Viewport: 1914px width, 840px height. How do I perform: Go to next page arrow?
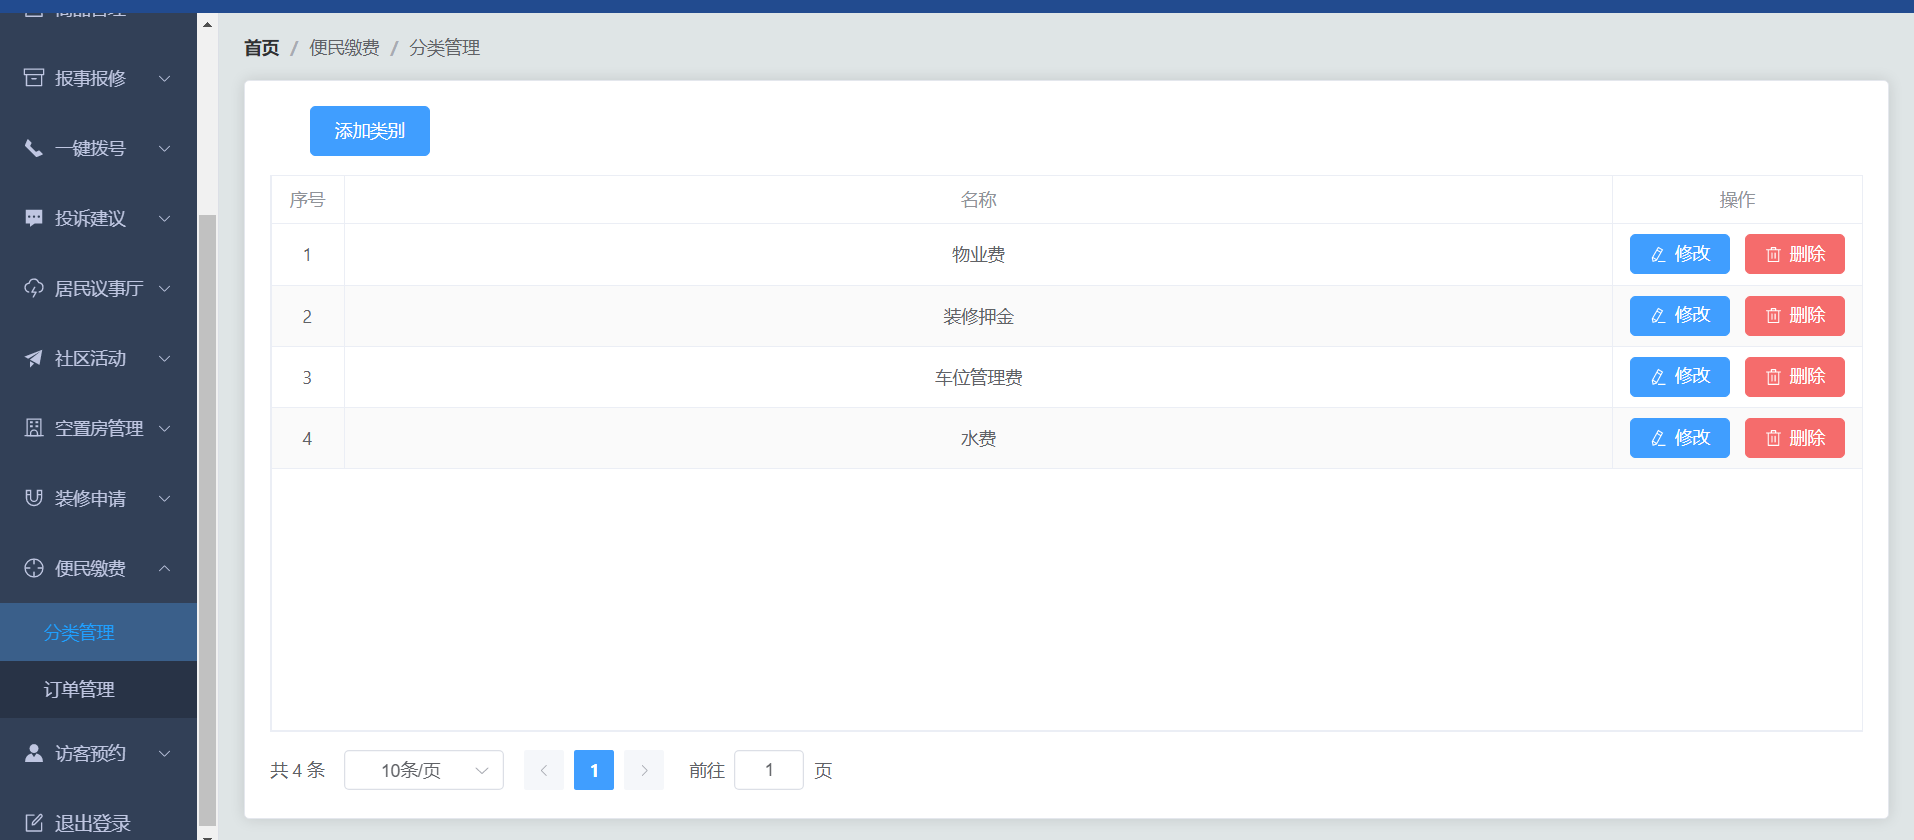coord(644,770)
